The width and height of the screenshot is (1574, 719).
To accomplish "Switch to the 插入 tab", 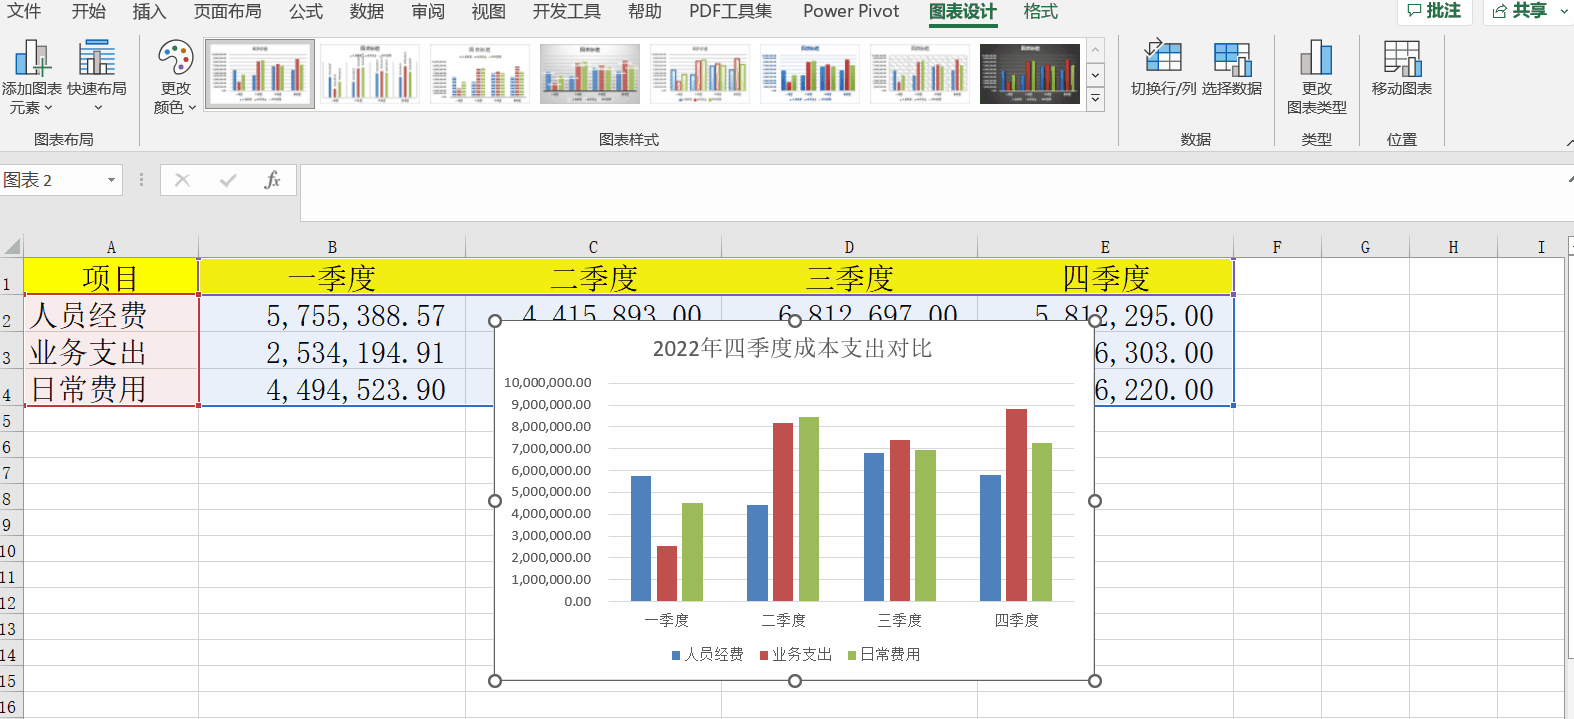I will (149, 11).
